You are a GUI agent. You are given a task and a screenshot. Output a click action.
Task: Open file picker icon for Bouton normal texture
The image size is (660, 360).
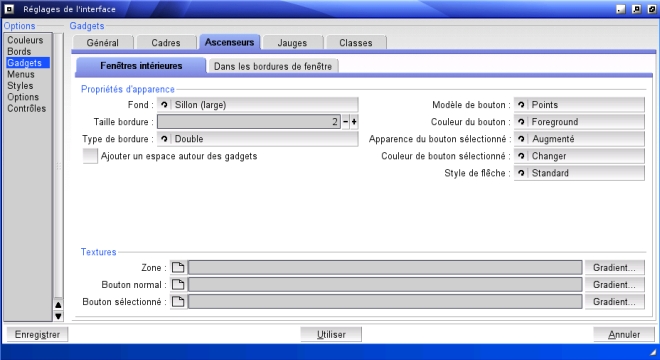(178, 285)
